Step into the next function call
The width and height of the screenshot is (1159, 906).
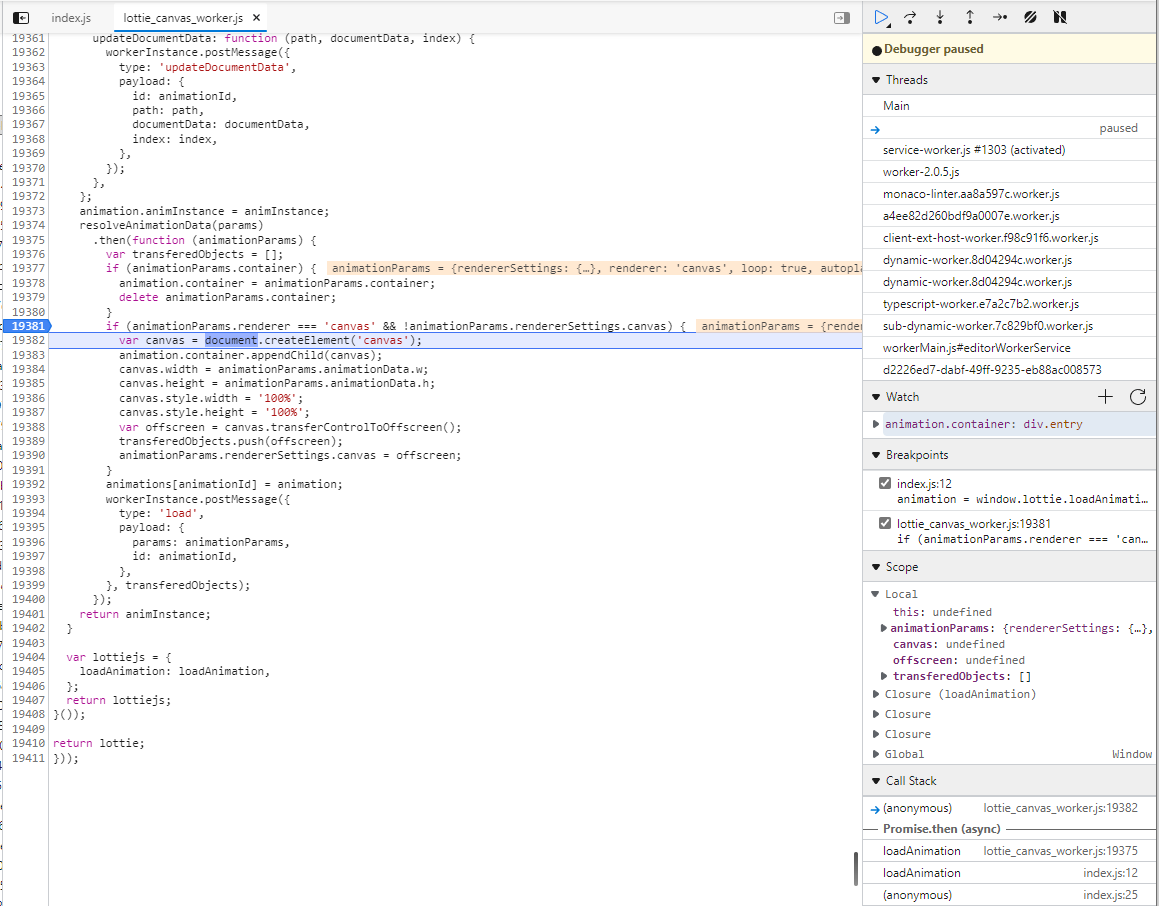pyautogui.click(x=940, y=17)
